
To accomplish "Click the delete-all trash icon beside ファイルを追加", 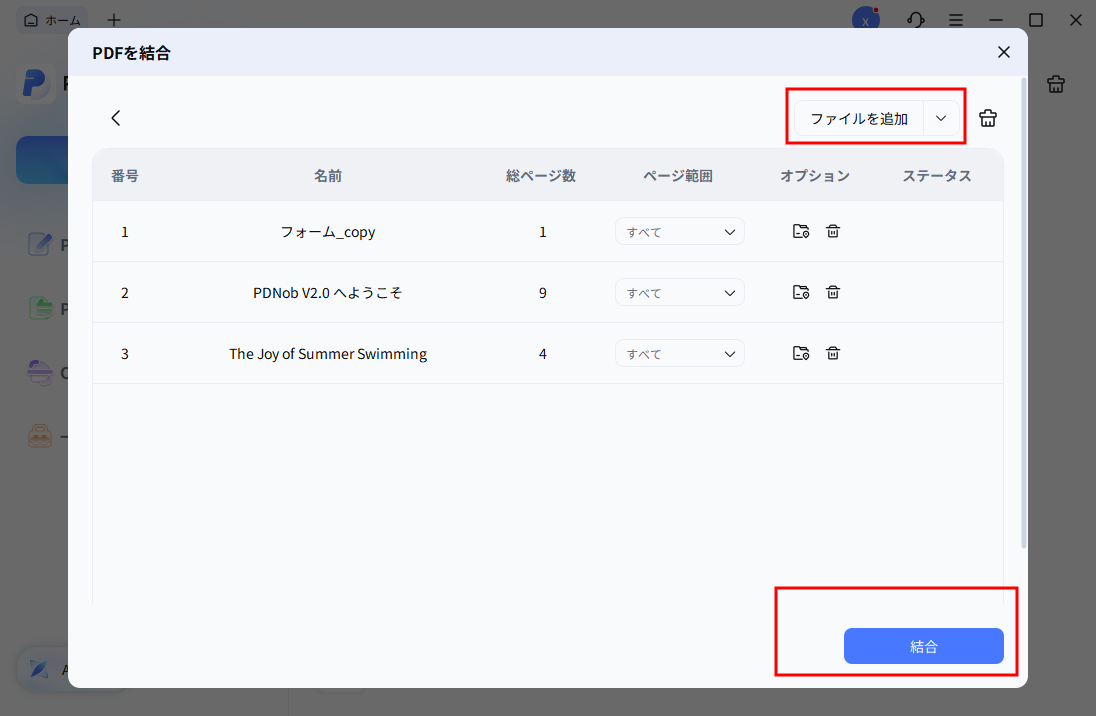I will (x=987, y=117).
